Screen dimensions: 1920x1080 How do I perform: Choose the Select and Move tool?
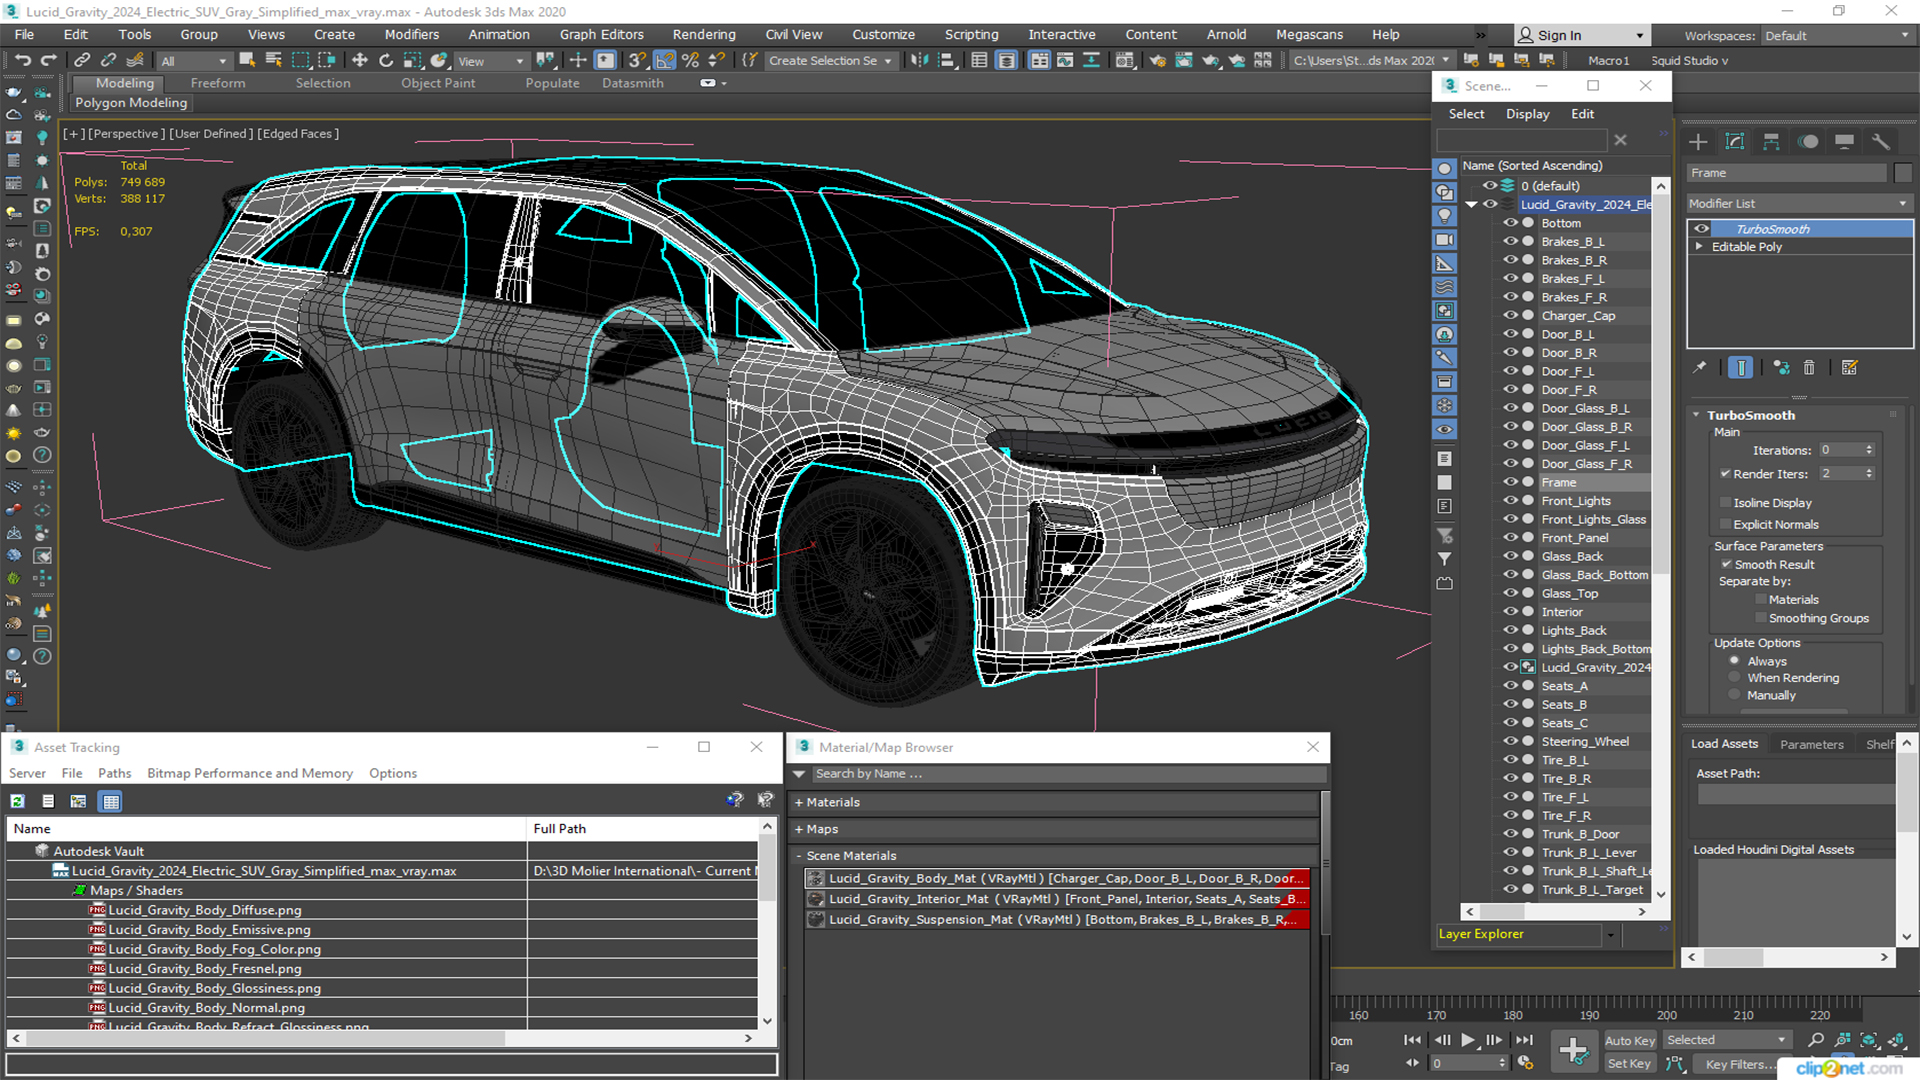click(x=360, y=61)
